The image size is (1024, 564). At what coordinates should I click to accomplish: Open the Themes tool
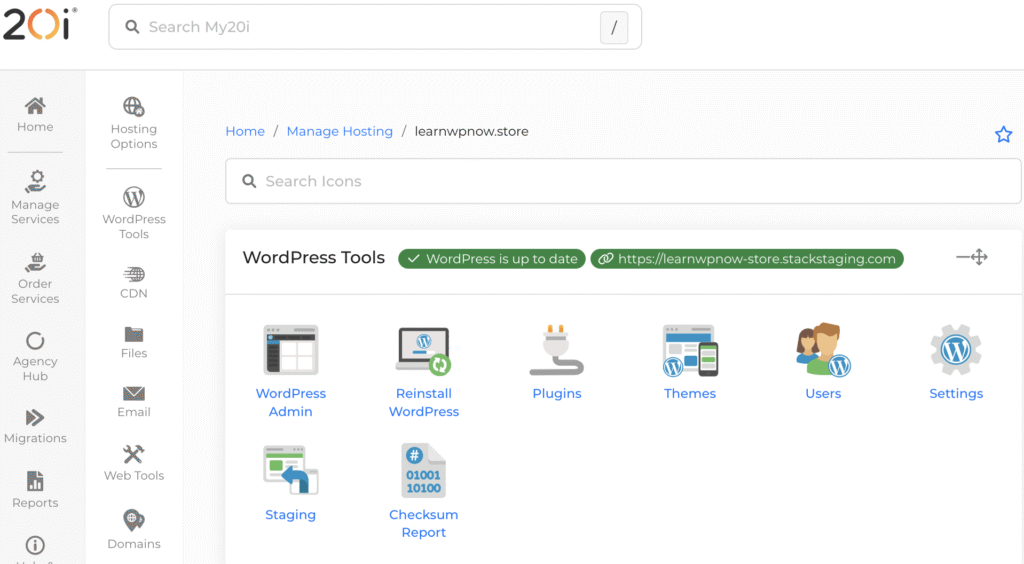pos(690,351)
